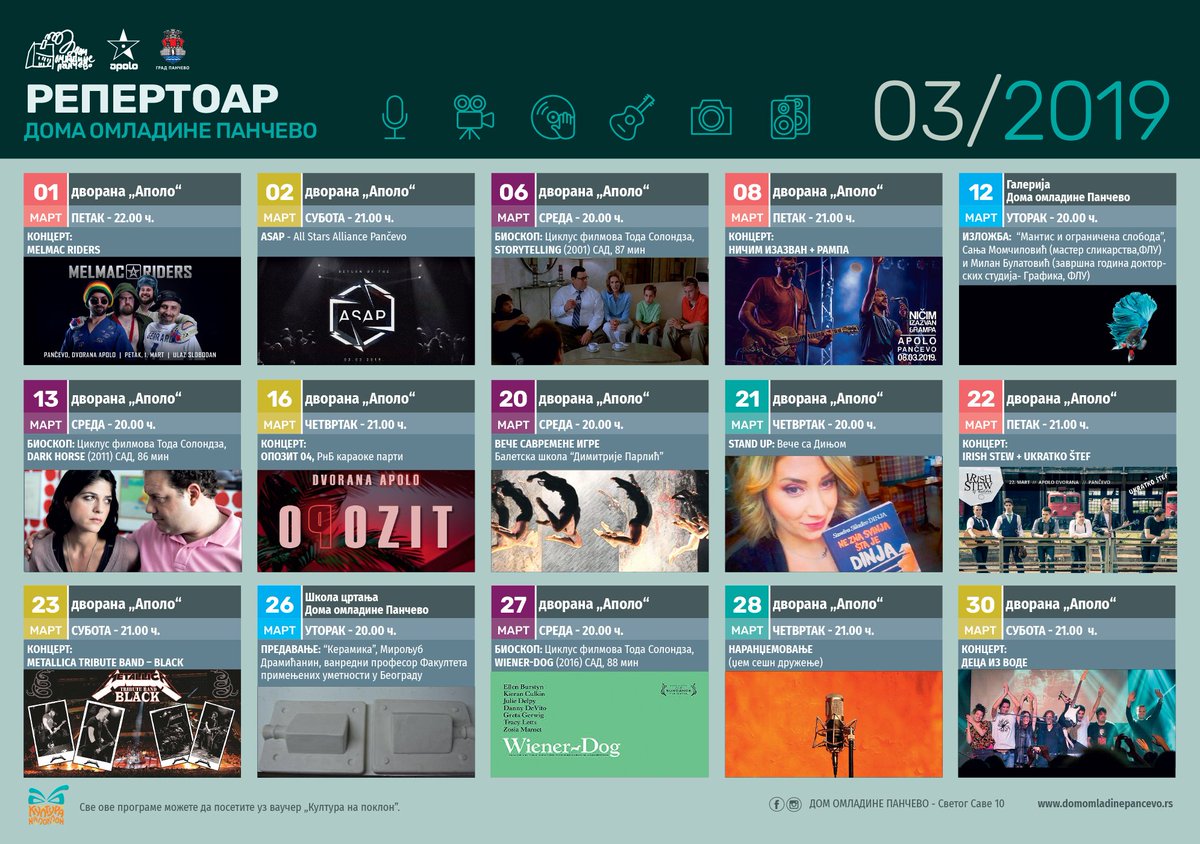Select the date box 01 МАРТ

click(46, 200)
